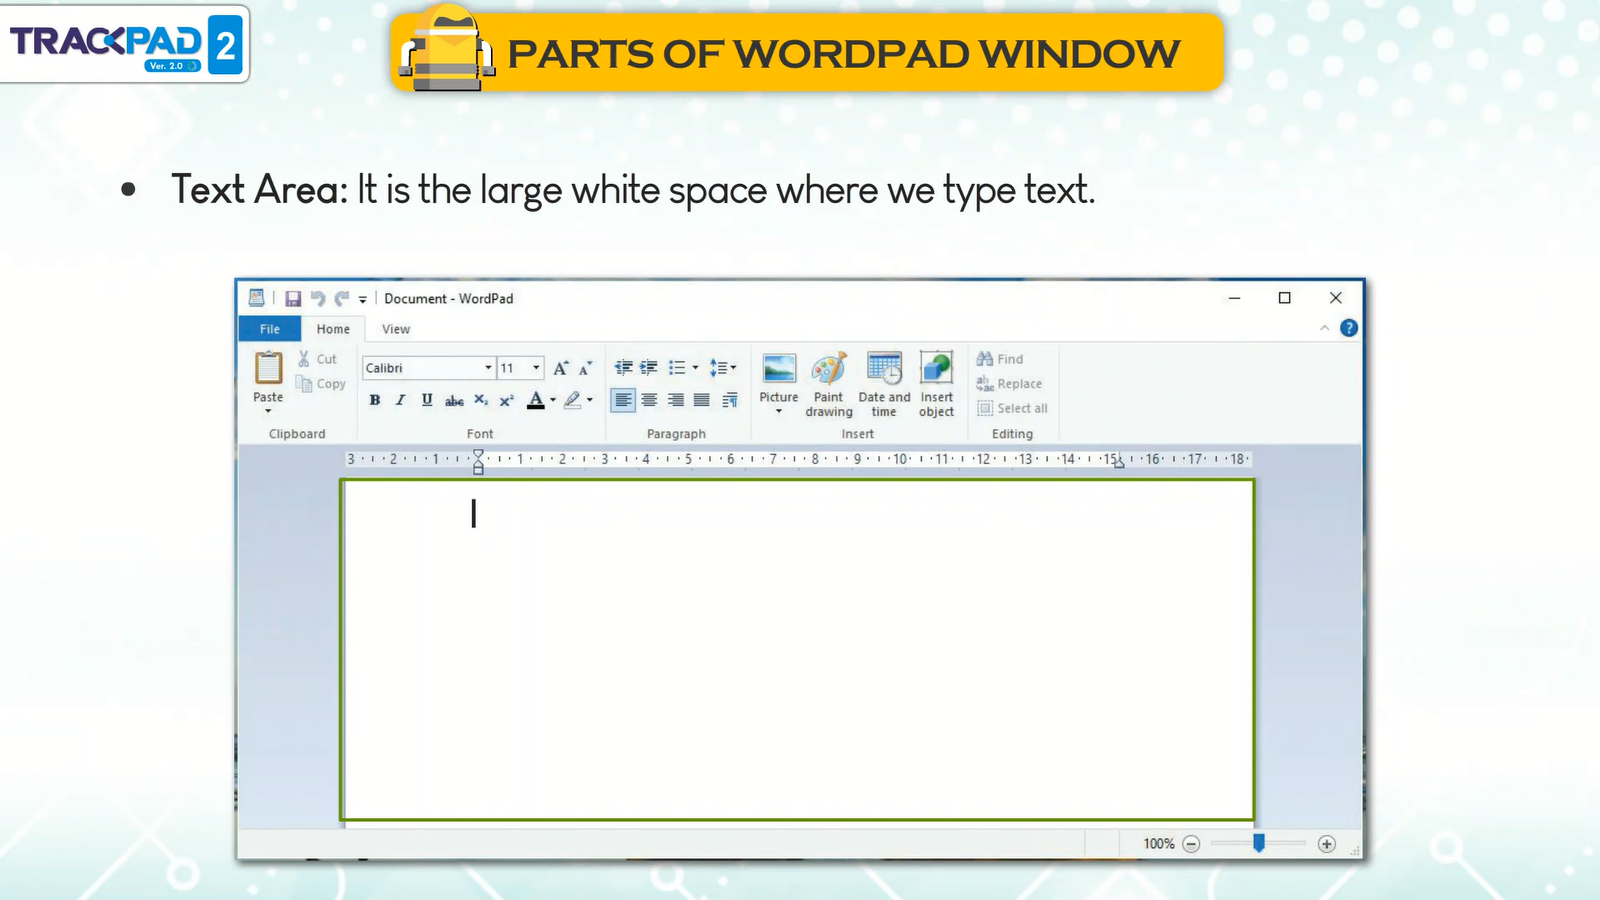Screen dimensions: 1600x900
Task: Toggle Strikethrough formatting
Action: (454, 400)
